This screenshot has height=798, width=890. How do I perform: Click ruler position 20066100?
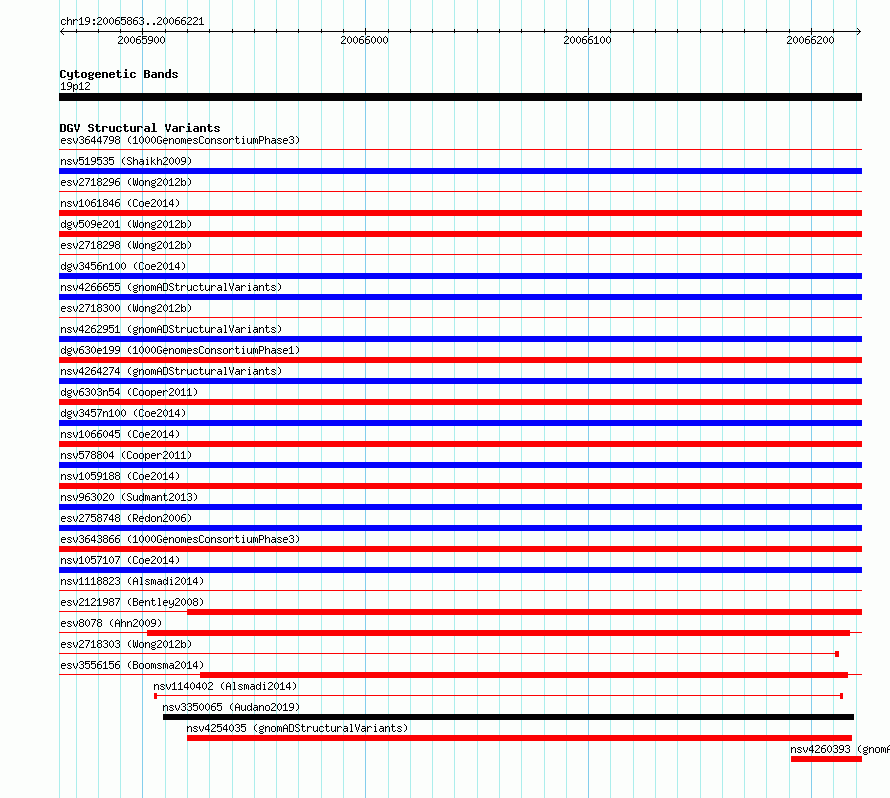[587, 40]
